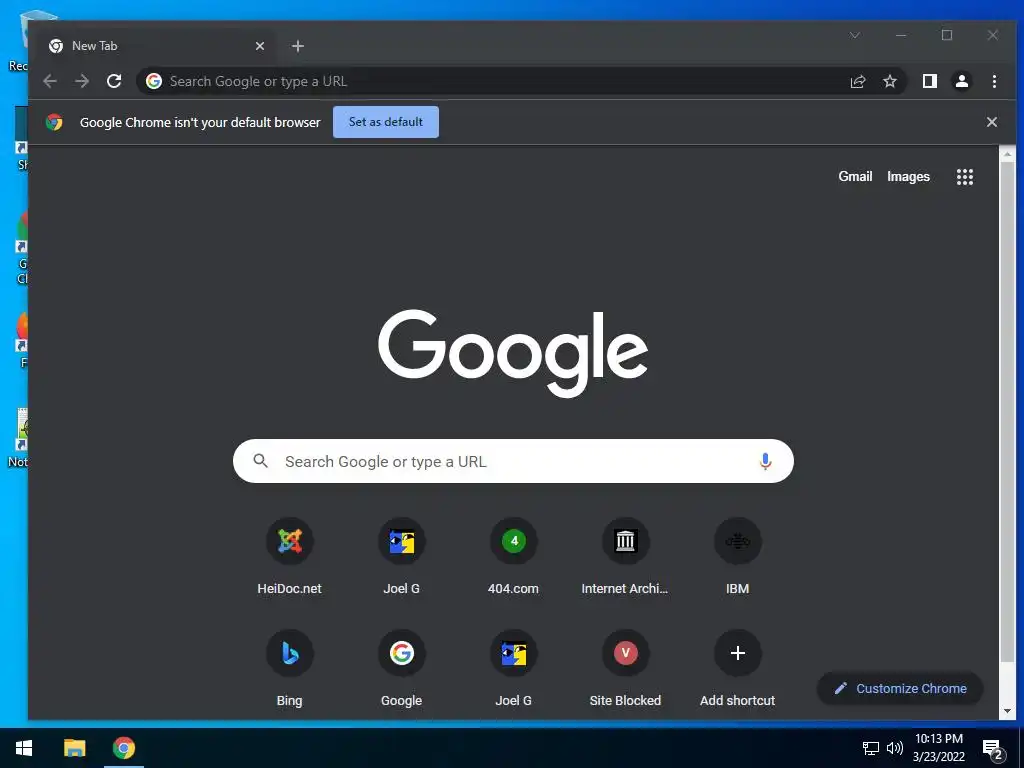Open File Explorer from taskbar
Image resolution: width=1024 pixels, height=768 pixels.
[74, 748]
